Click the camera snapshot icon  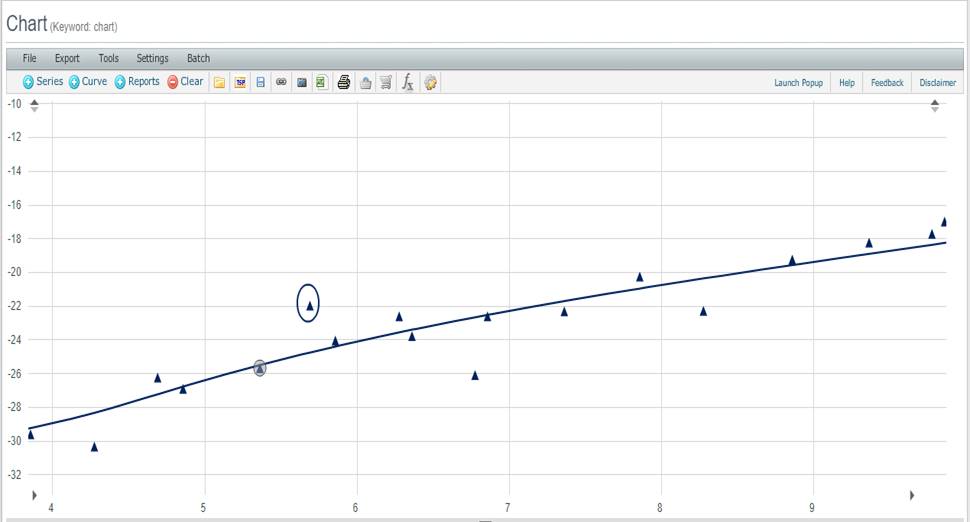pos(301,83)
